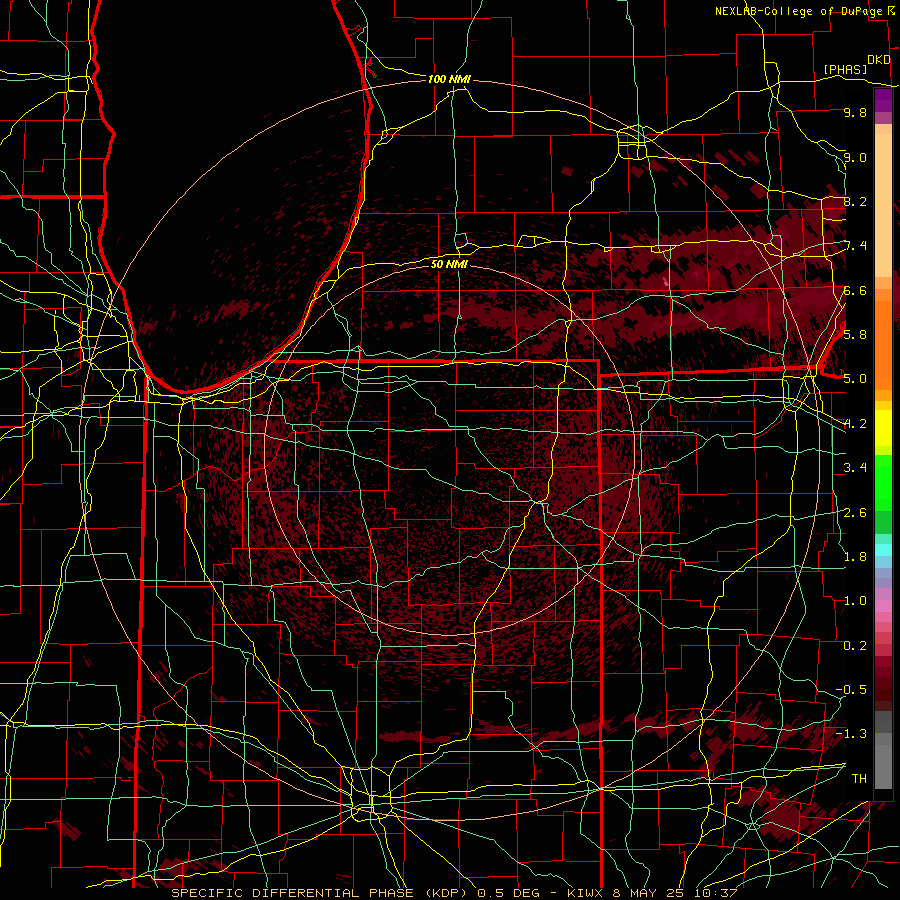900x900 pixels.
Task: Click the 1.8 value on the color scale
Action: click(x=855, y=557)
